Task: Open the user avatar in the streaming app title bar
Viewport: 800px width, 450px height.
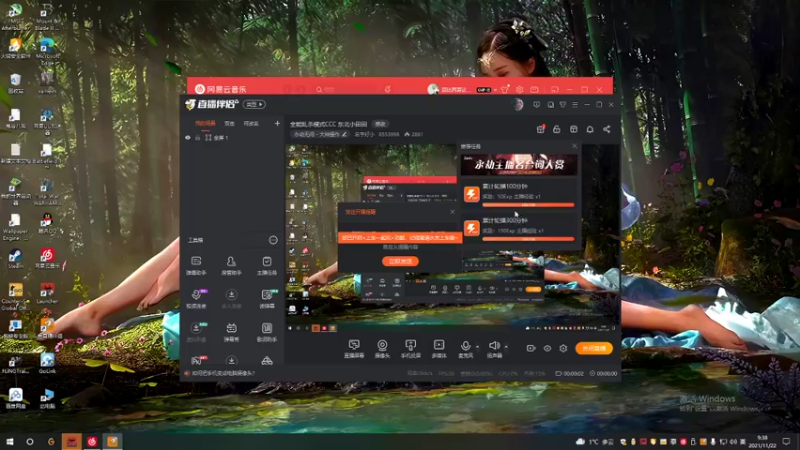Action: (x=518, y=105)
